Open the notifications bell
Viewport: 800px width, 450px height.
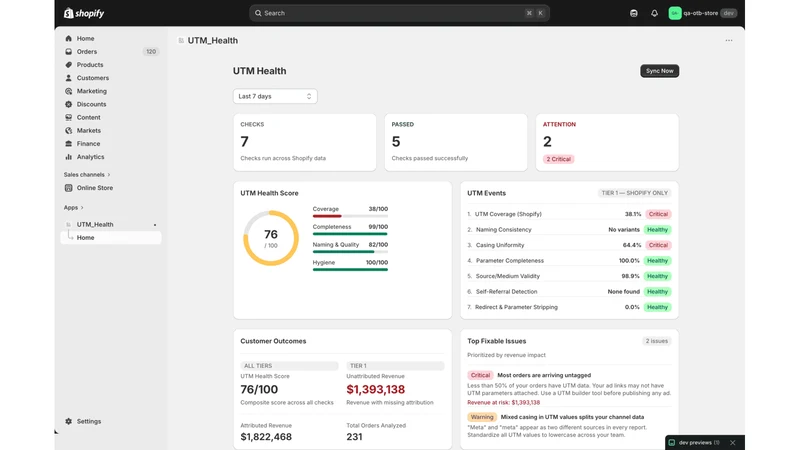654,13
